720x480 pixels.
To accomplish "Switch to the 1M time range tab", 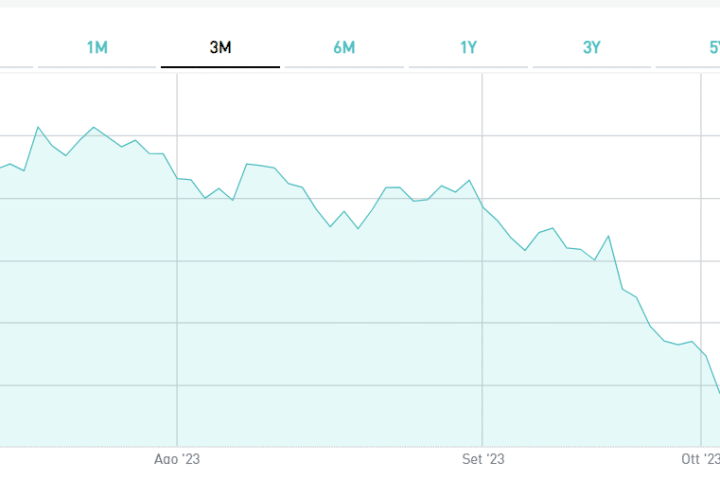I will [97, 47].
